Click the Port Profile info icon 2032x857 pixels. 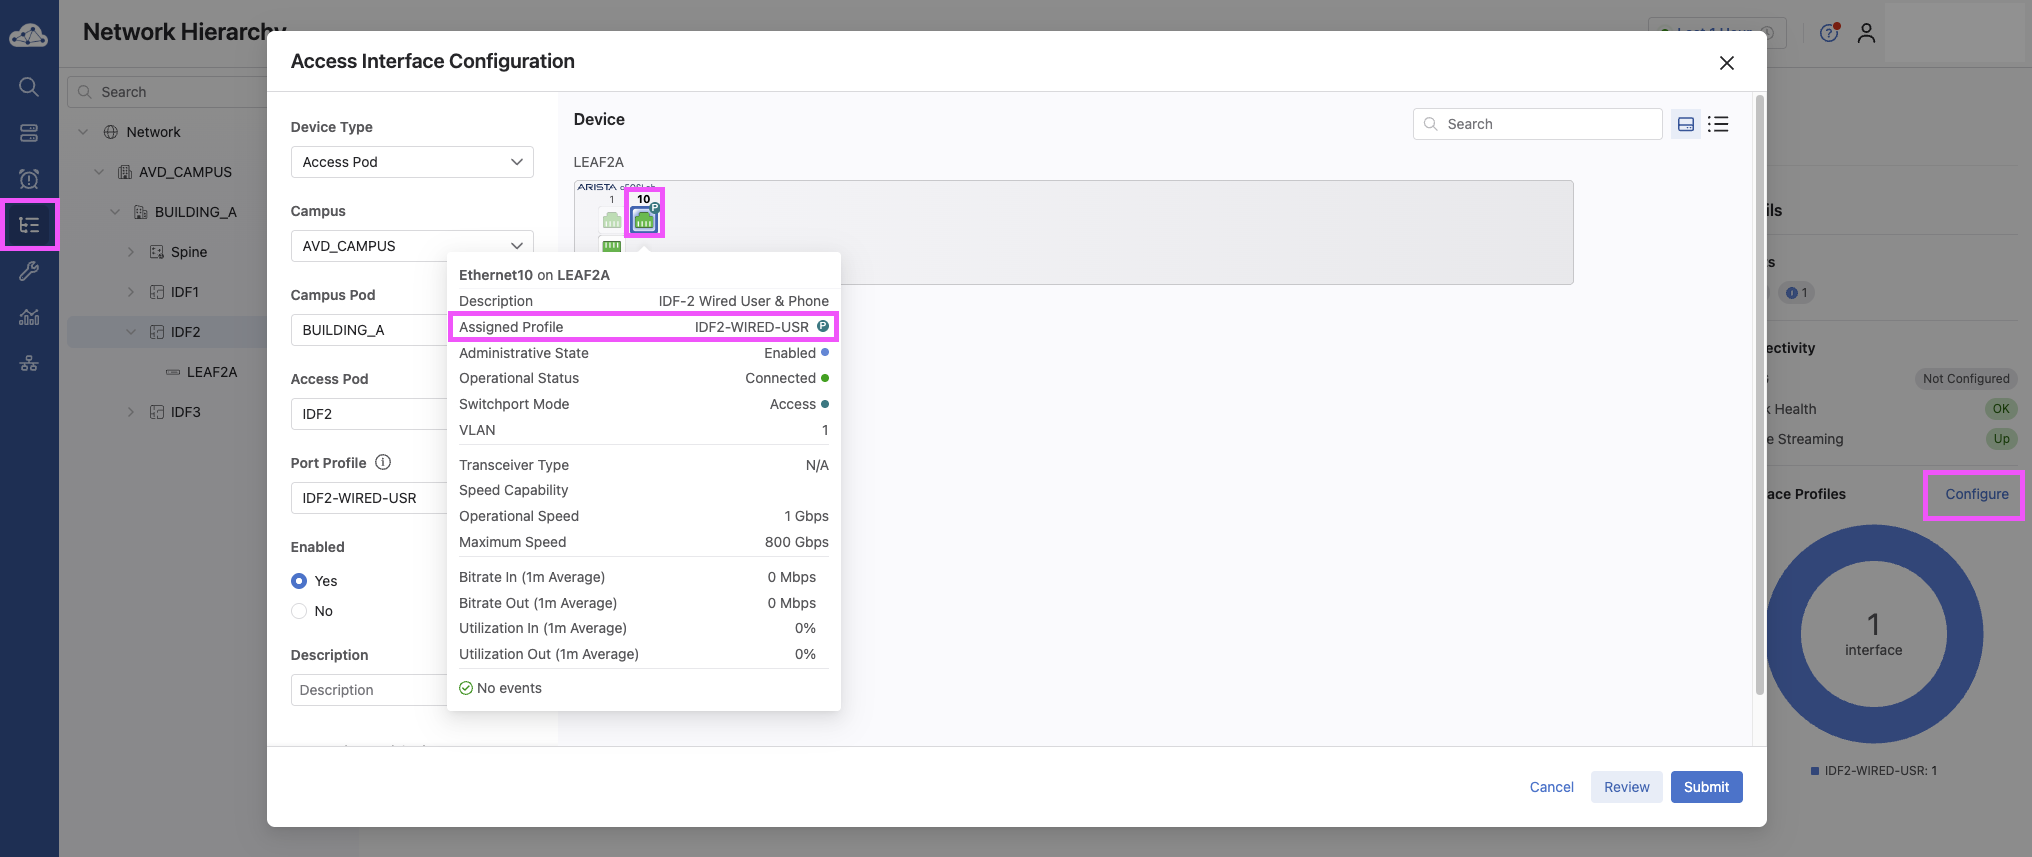coord(383,462)
